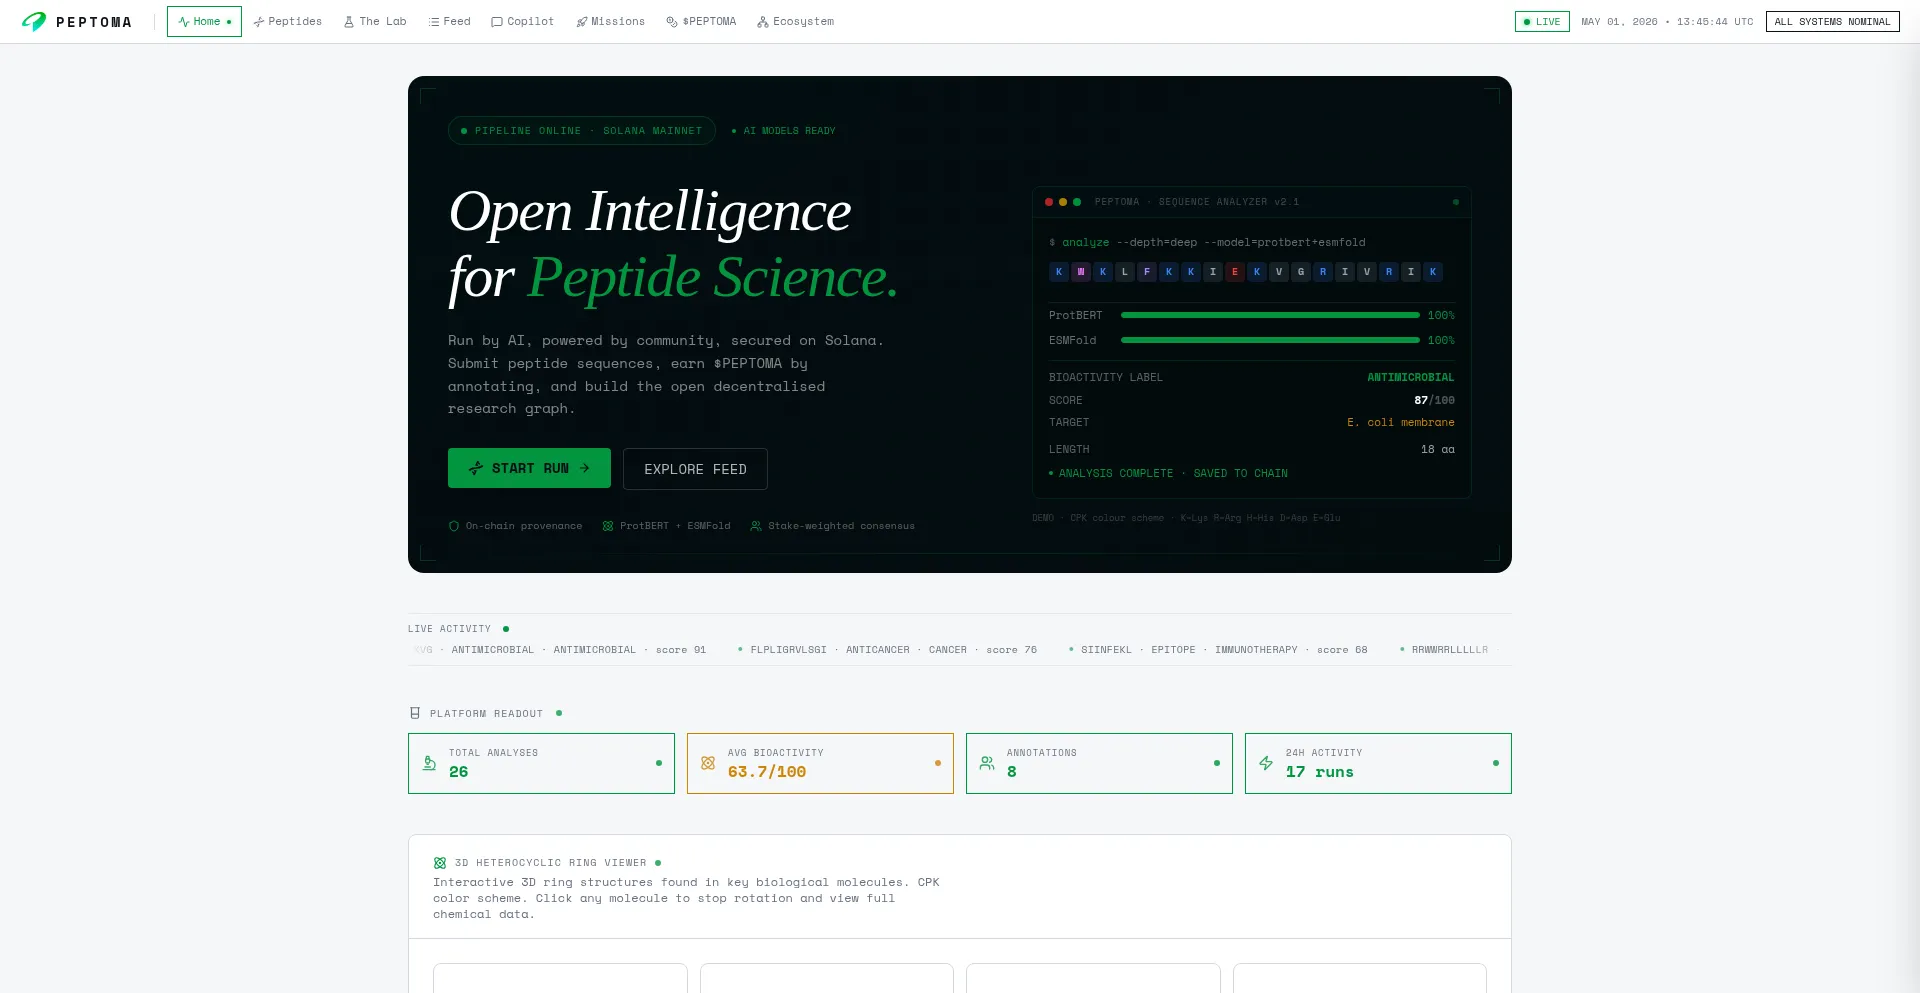Click the 63.7/100 bioactivity value
This screenshot has width=1920, height=993.
click(766, 772)
